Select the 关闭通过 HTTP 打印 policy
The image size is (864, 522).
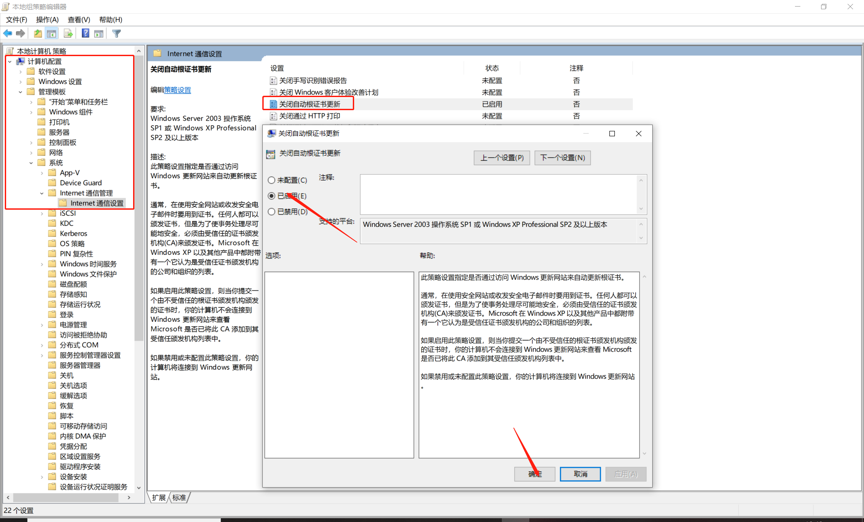pyautogui.click(x=309, y=116)
